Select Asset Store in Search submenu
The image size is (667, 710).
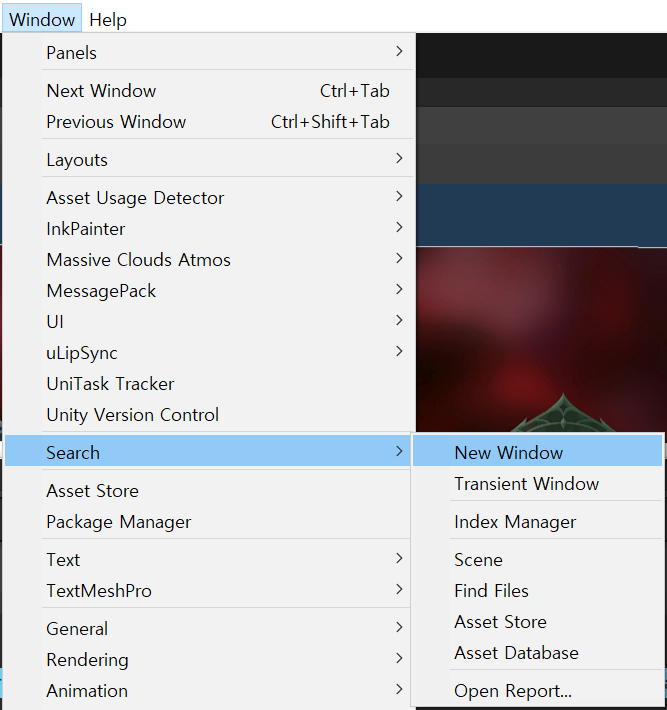click(x=537, y=622)
